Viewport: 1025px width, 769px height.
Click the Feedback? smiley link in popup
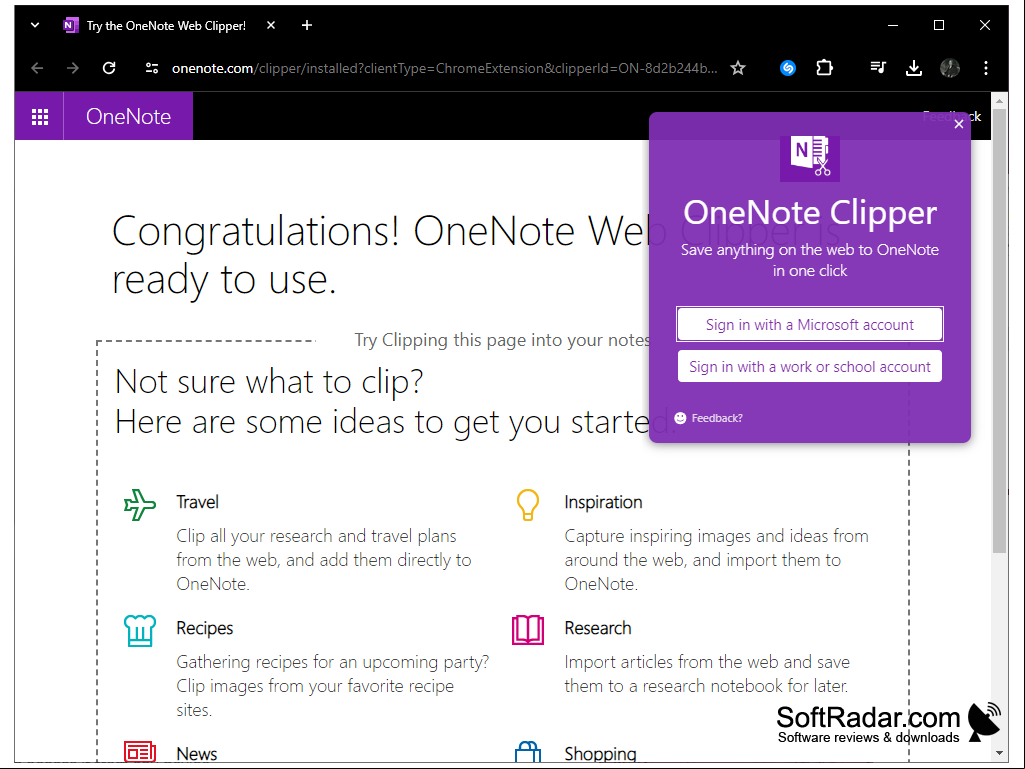[709, 418]
